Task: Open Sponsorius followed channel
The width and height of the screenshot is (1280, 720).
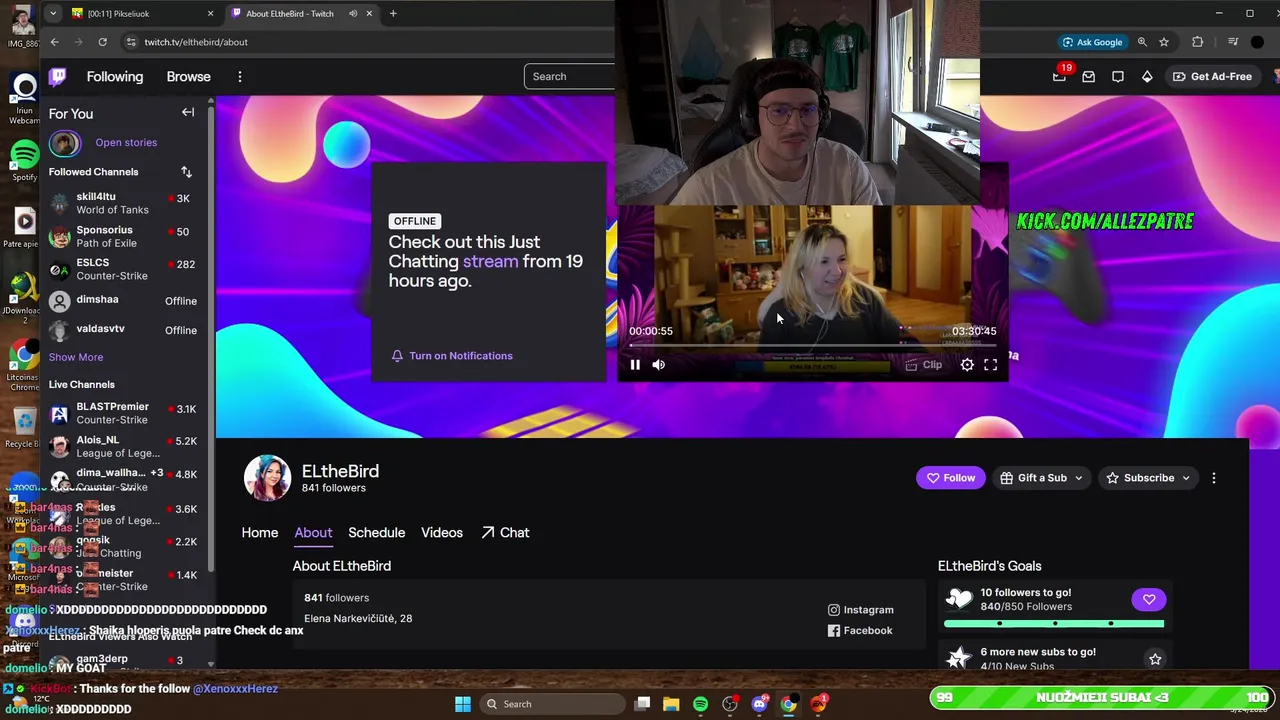Action: coord(123,236)
